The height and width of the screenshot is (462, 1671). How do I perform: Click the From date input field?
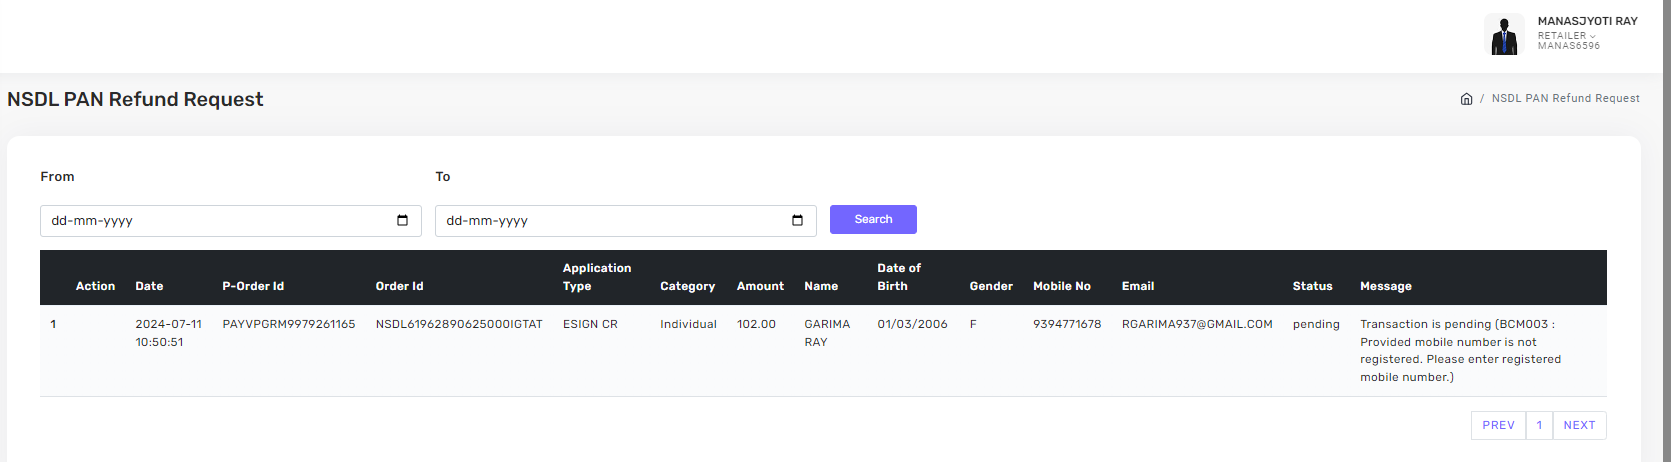(x=215, y=221)
